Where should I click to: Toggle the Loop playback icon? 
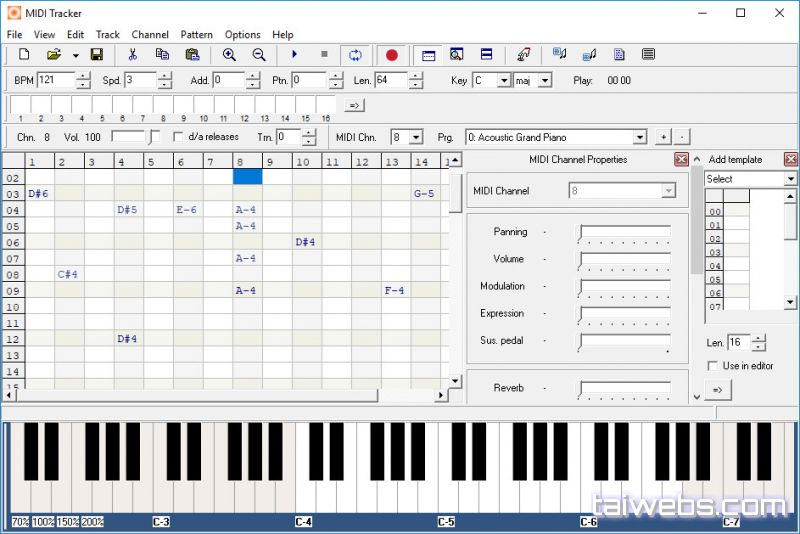pyautogui.click(x=353, y=55)
